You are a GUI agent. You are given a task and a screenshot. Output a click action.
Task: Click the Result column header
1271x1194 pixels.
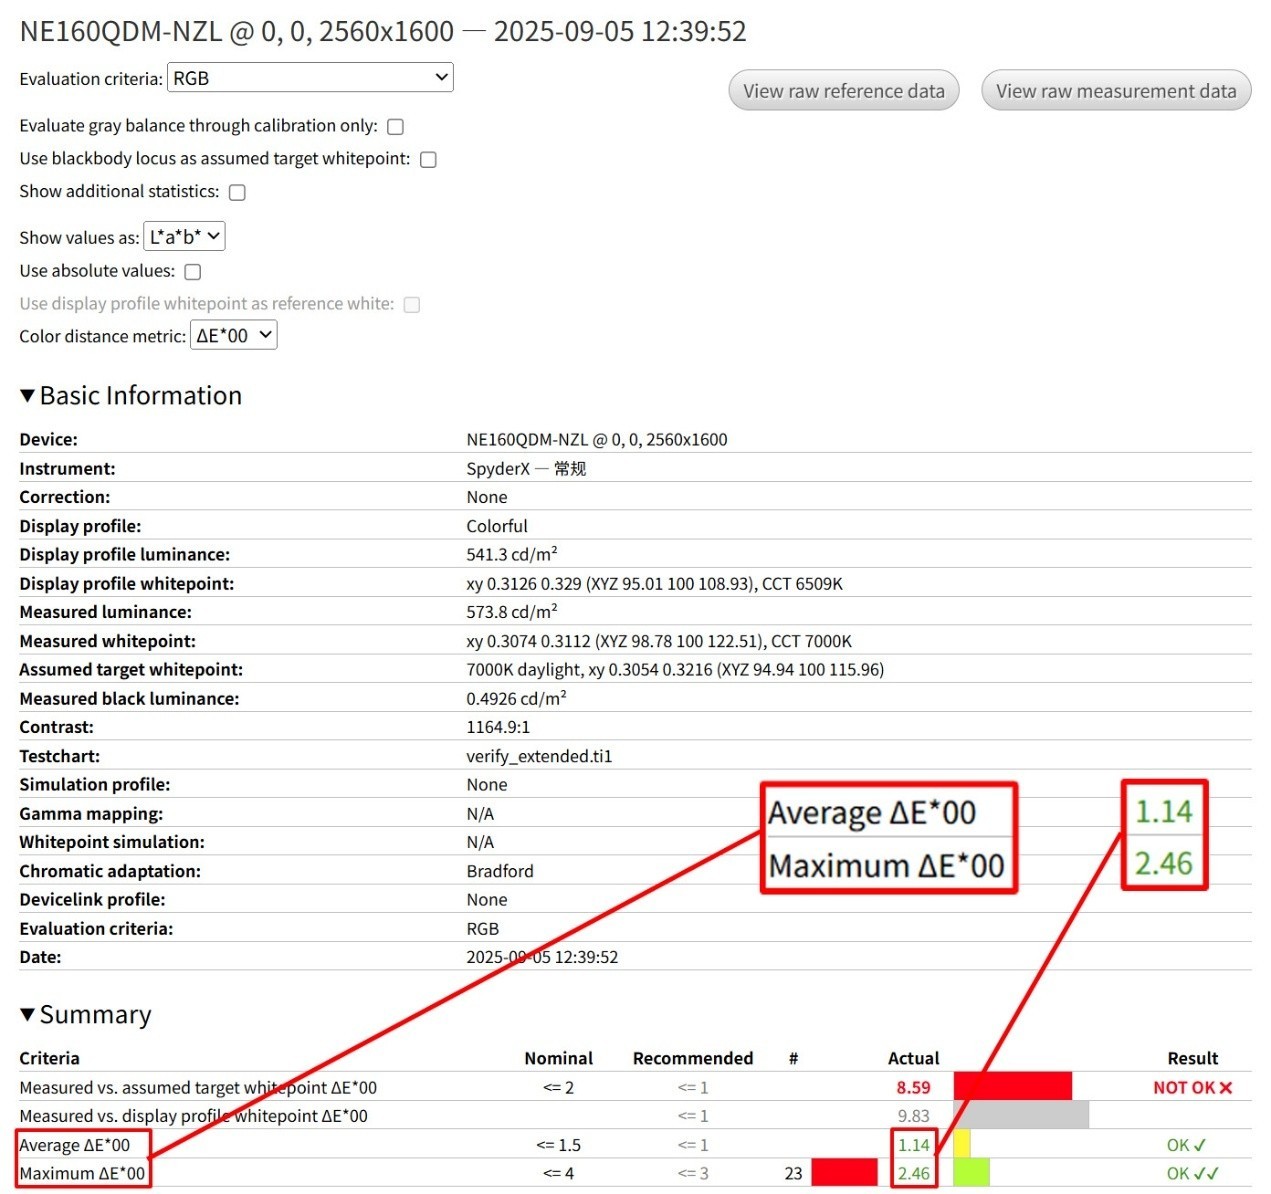(1192, 1058)
